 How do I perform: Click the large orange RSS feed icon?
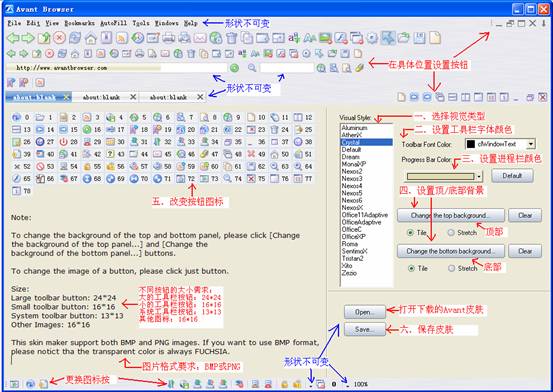pos(122,38)
